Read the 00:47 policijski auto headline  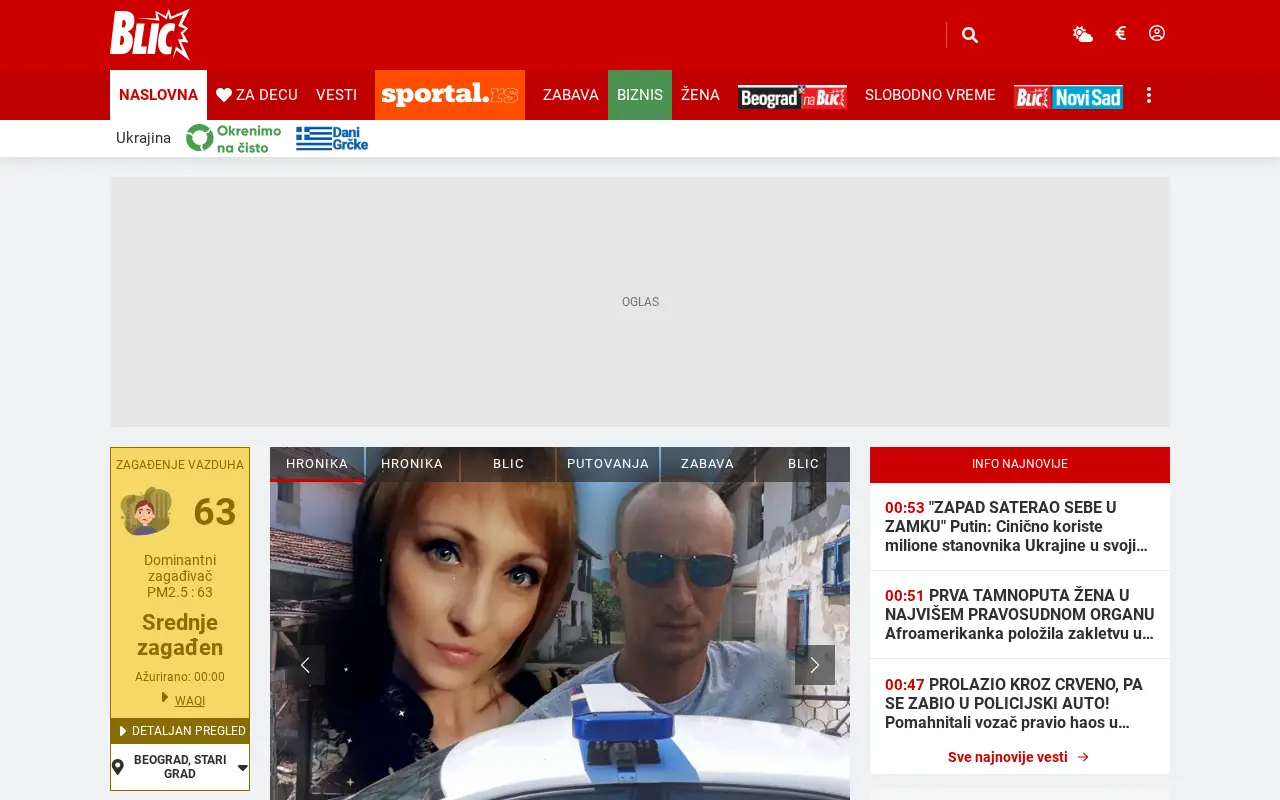1020,703
